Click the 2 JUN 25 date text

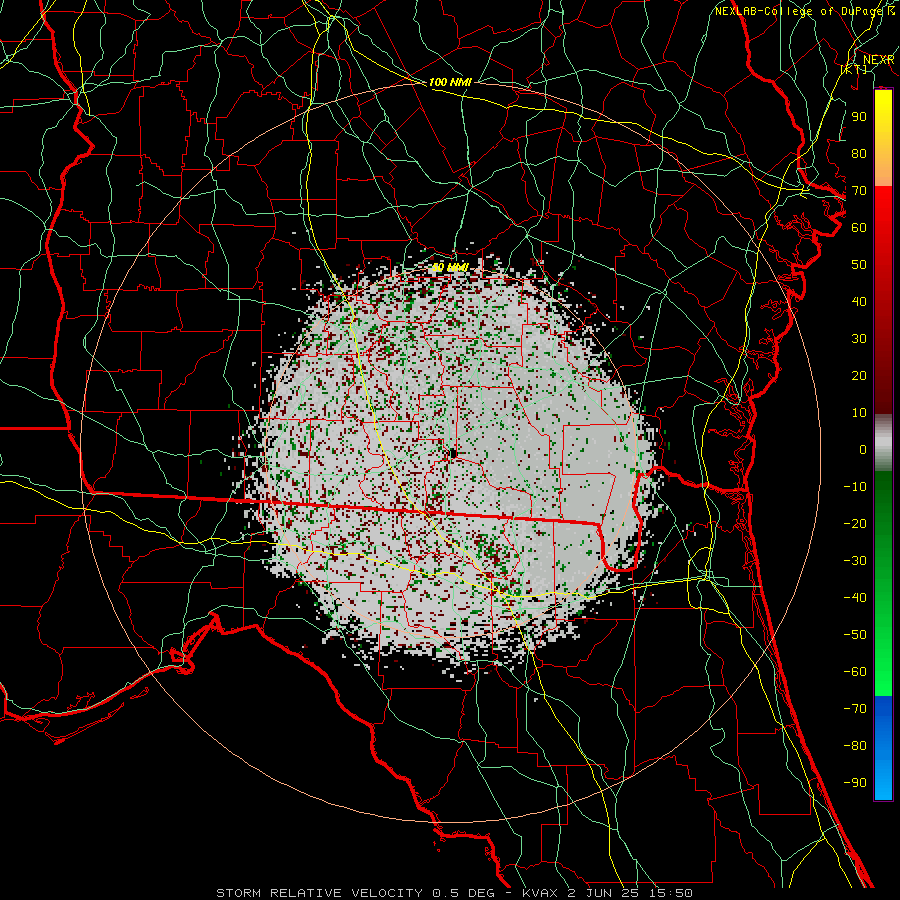click(603, 893)
